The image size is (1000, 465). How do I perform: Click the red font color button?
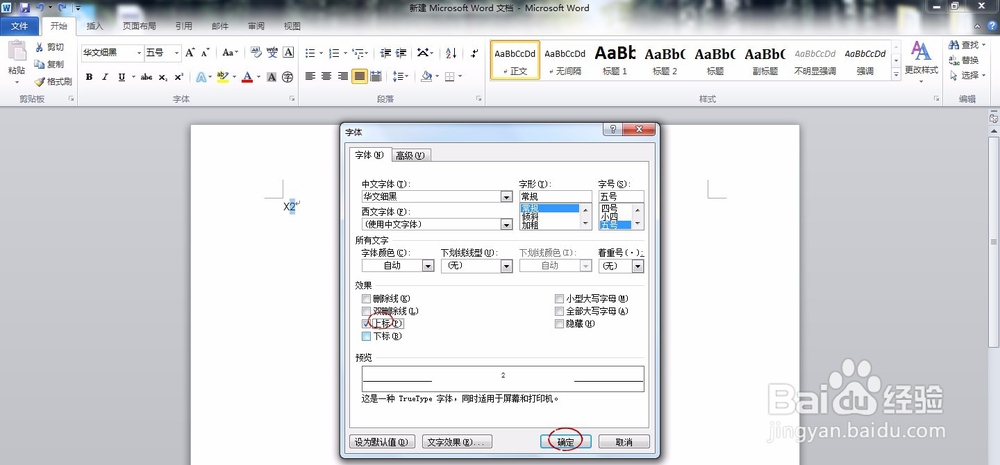click(247, 77)
